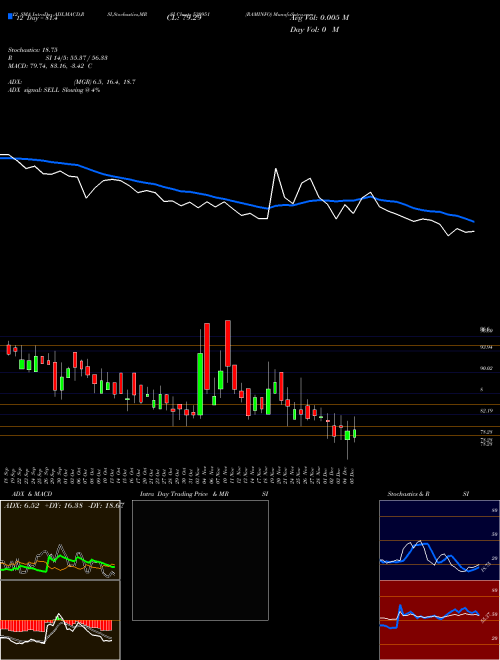This screenshot has width=500, height=660.
Task: Click the 'Stochastics & R' panel title
Action: pyautogui.click(x=409, y=494)
